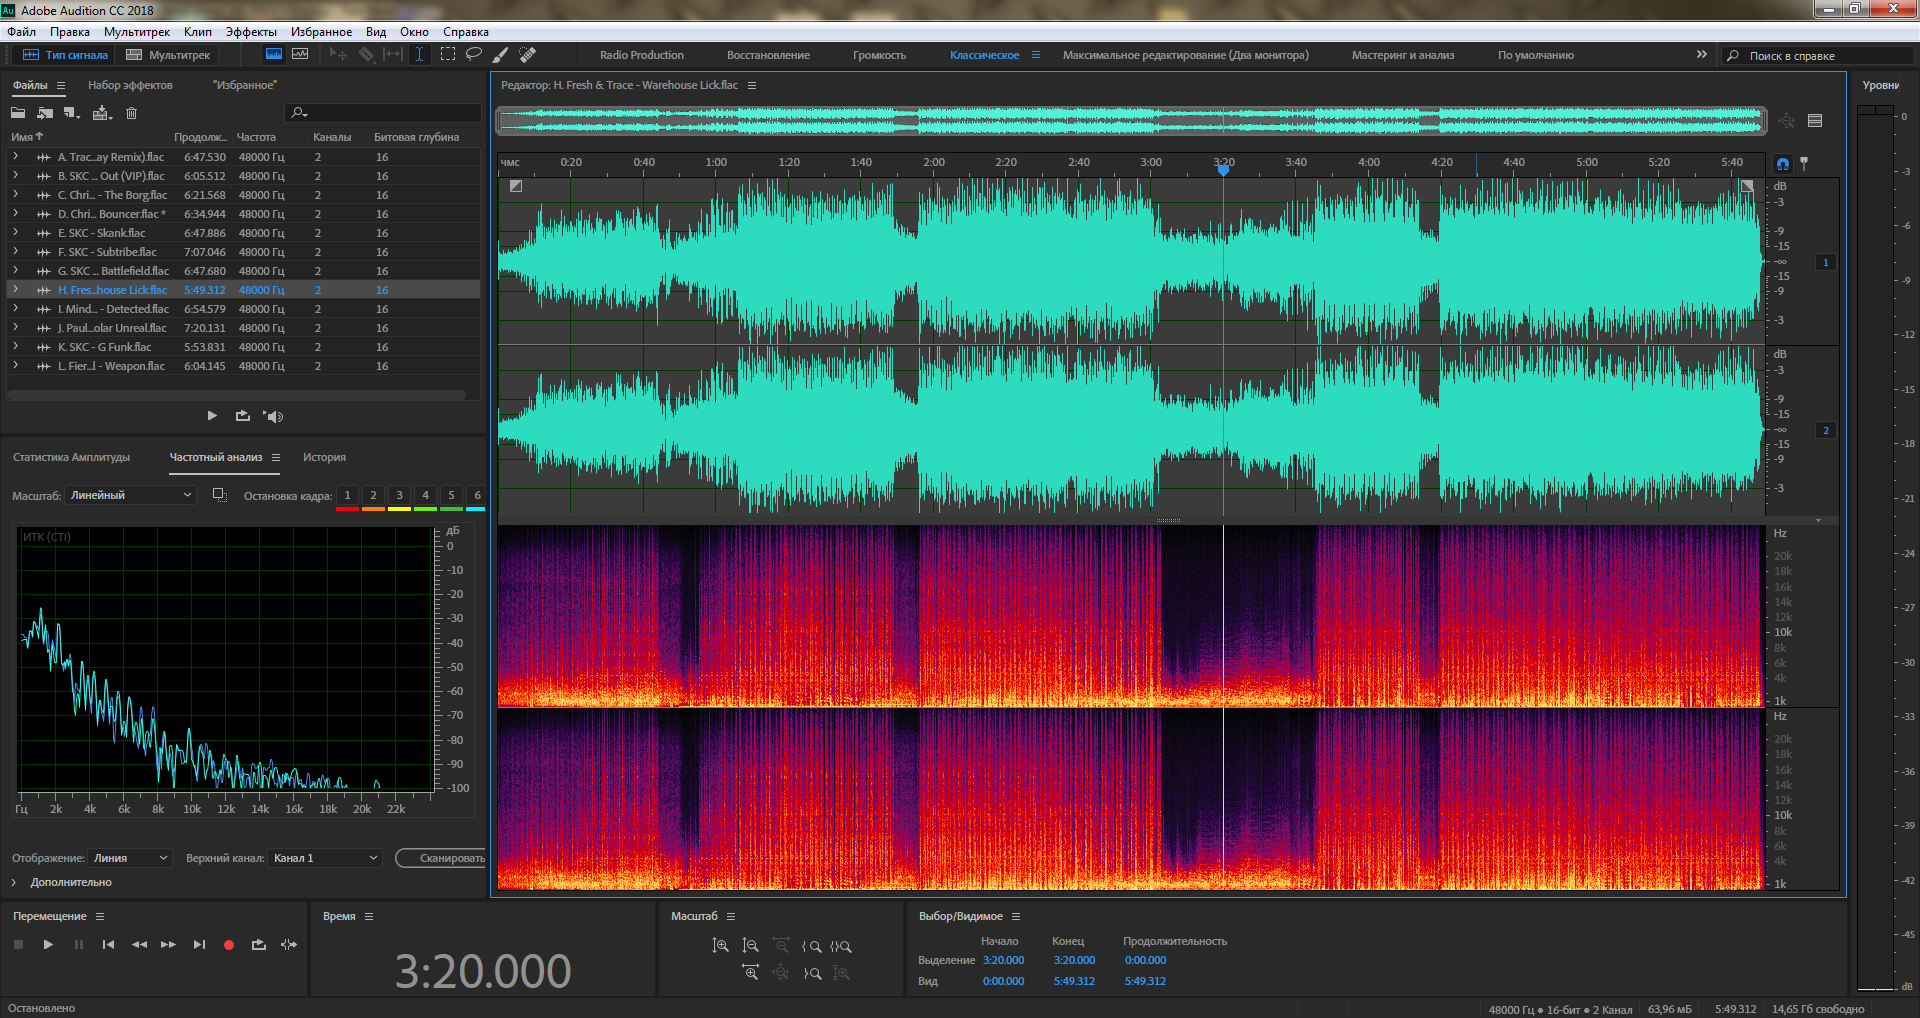Select the Marquee selection tool

[447, 54]
